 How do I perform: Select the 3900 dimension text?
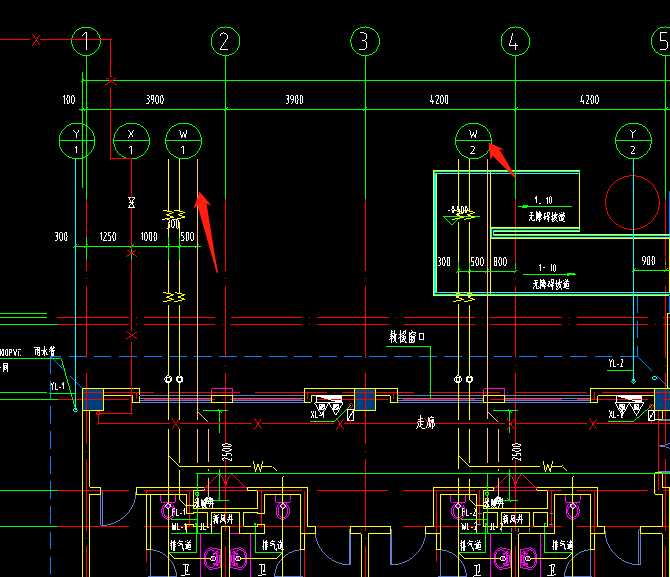pyautogui.click(x=155, y=100)
